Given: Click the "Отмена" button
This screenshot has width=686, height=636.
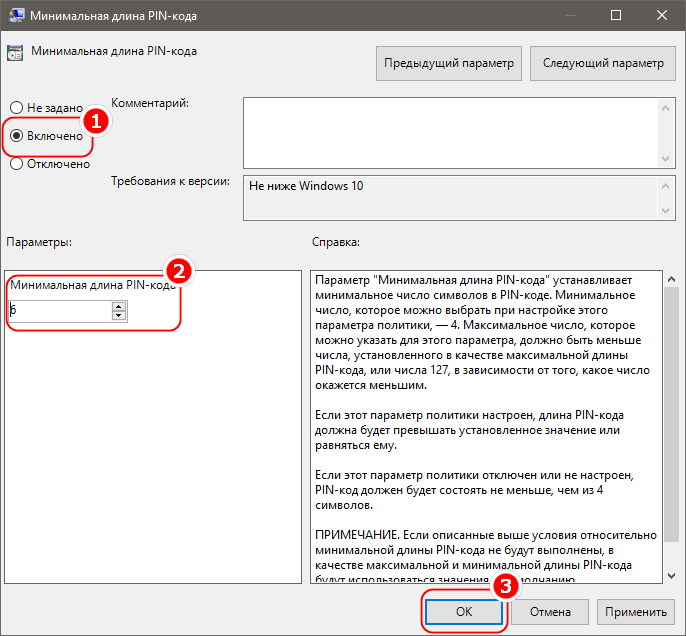Looking at the screenshot, I should tap(550, 612).
